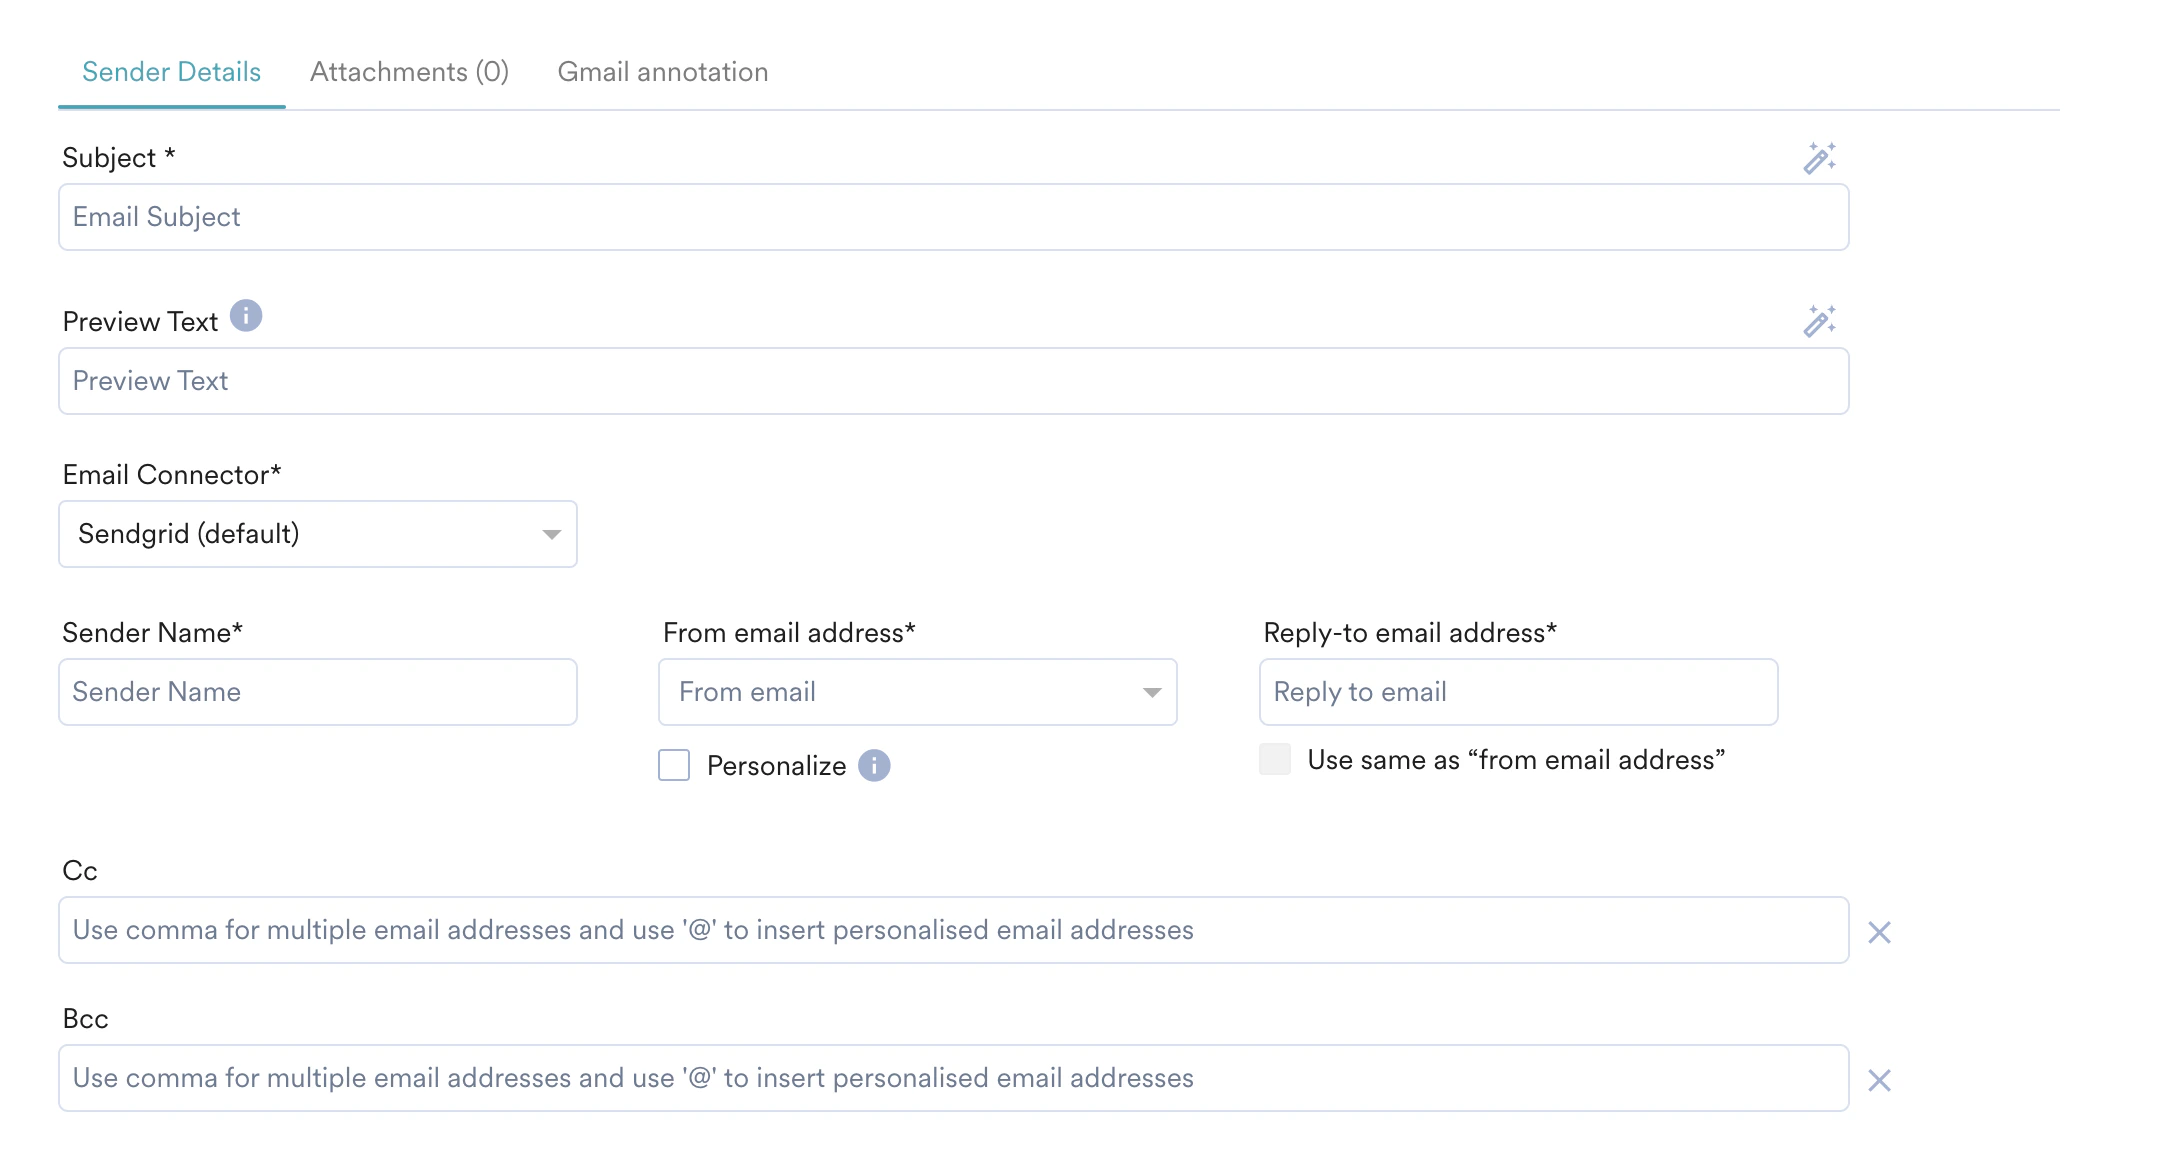Click the info icon next to Preview Text
2162x1168 pixels.
click(246, 315)
